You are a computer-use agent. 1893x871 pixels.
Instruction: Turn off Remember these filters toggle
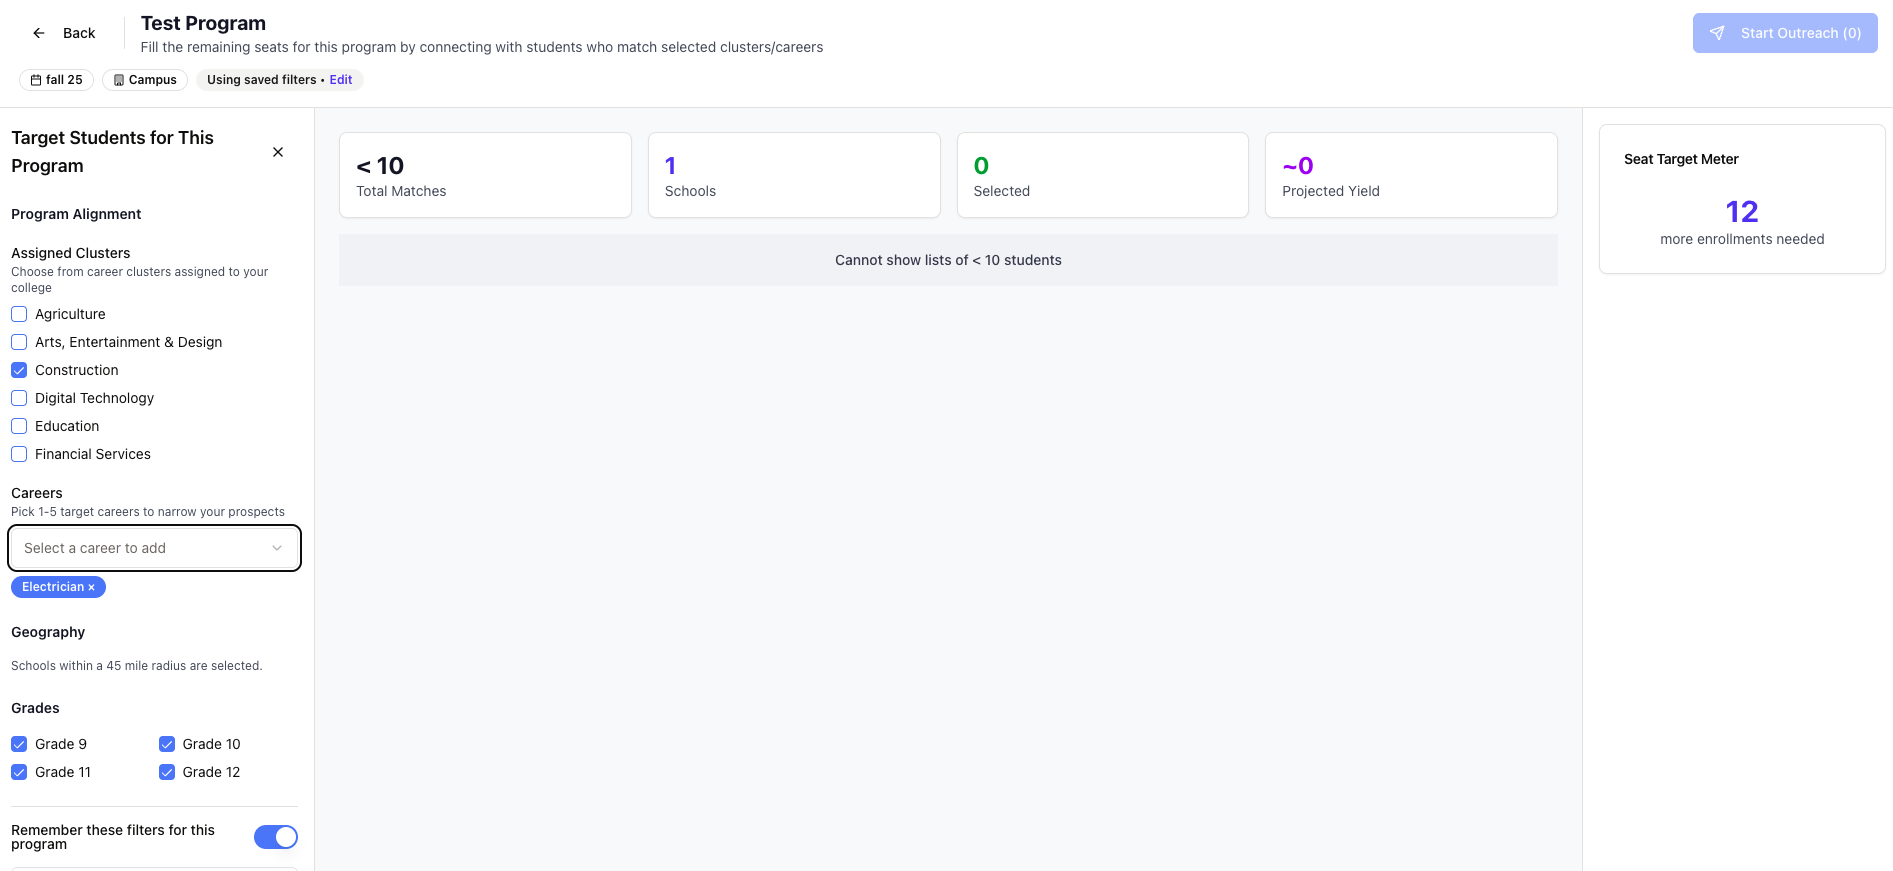pyautogui.click(x=275, y=837)
